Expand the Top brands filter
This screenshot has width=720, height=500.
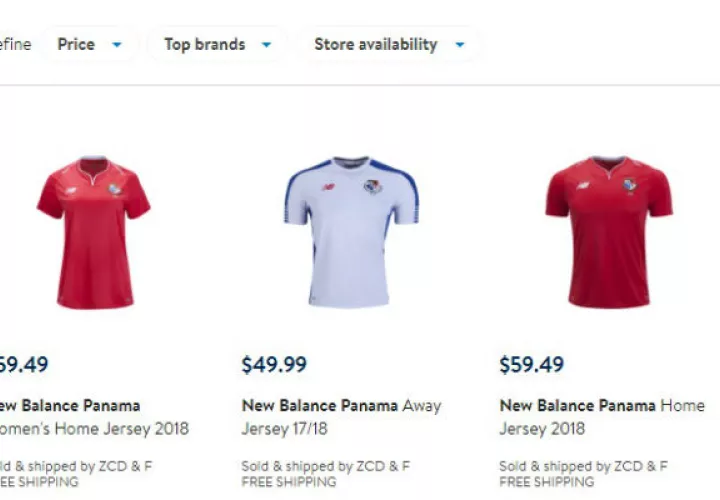[218, 45]
